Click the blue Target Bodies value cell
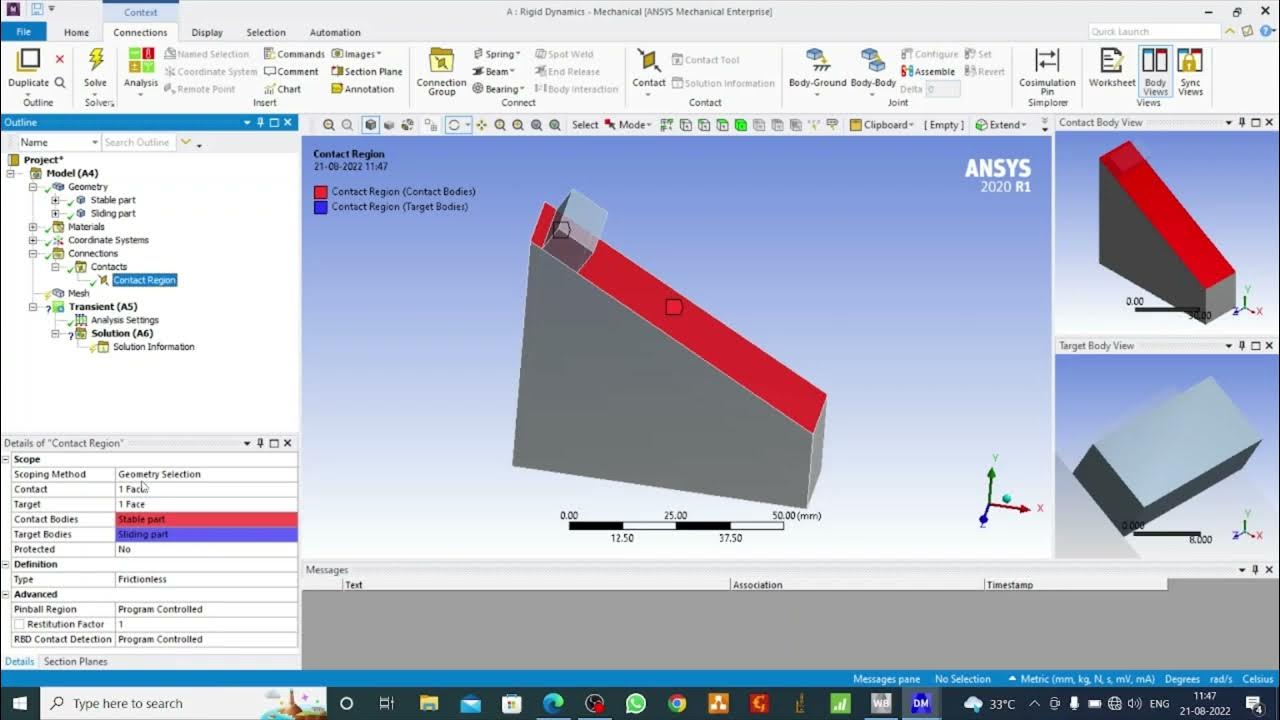The width and height of the screenshot is (1280, 720). coord(207,534)
